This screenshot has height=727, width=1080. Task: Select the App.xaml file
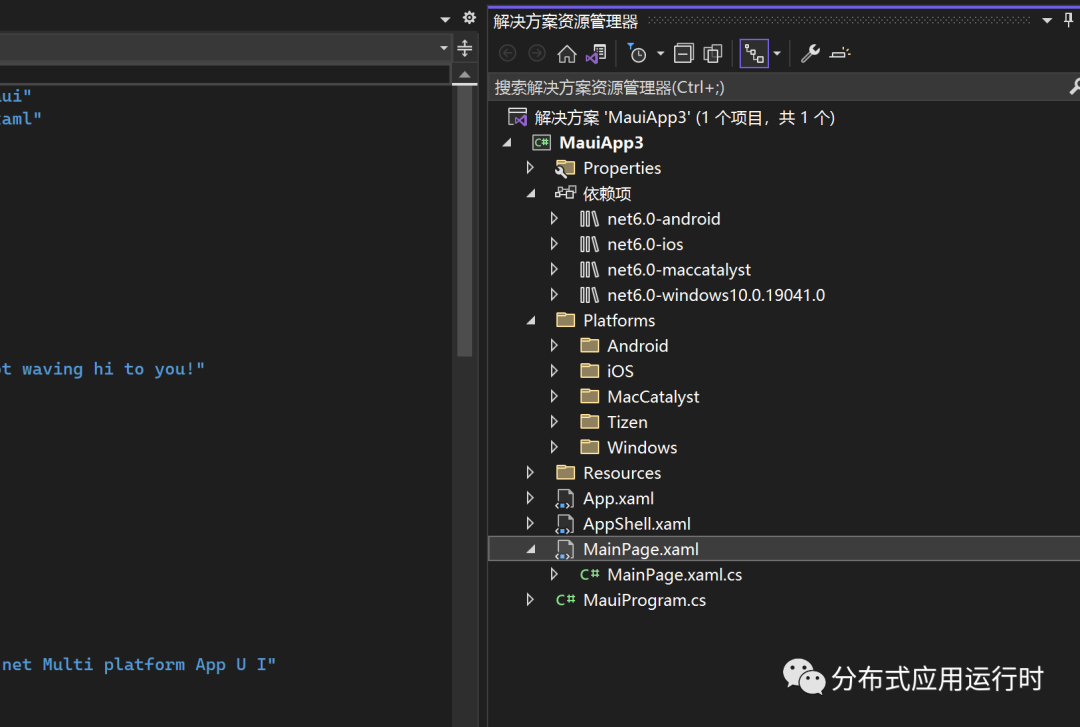(x=619, y=499)
